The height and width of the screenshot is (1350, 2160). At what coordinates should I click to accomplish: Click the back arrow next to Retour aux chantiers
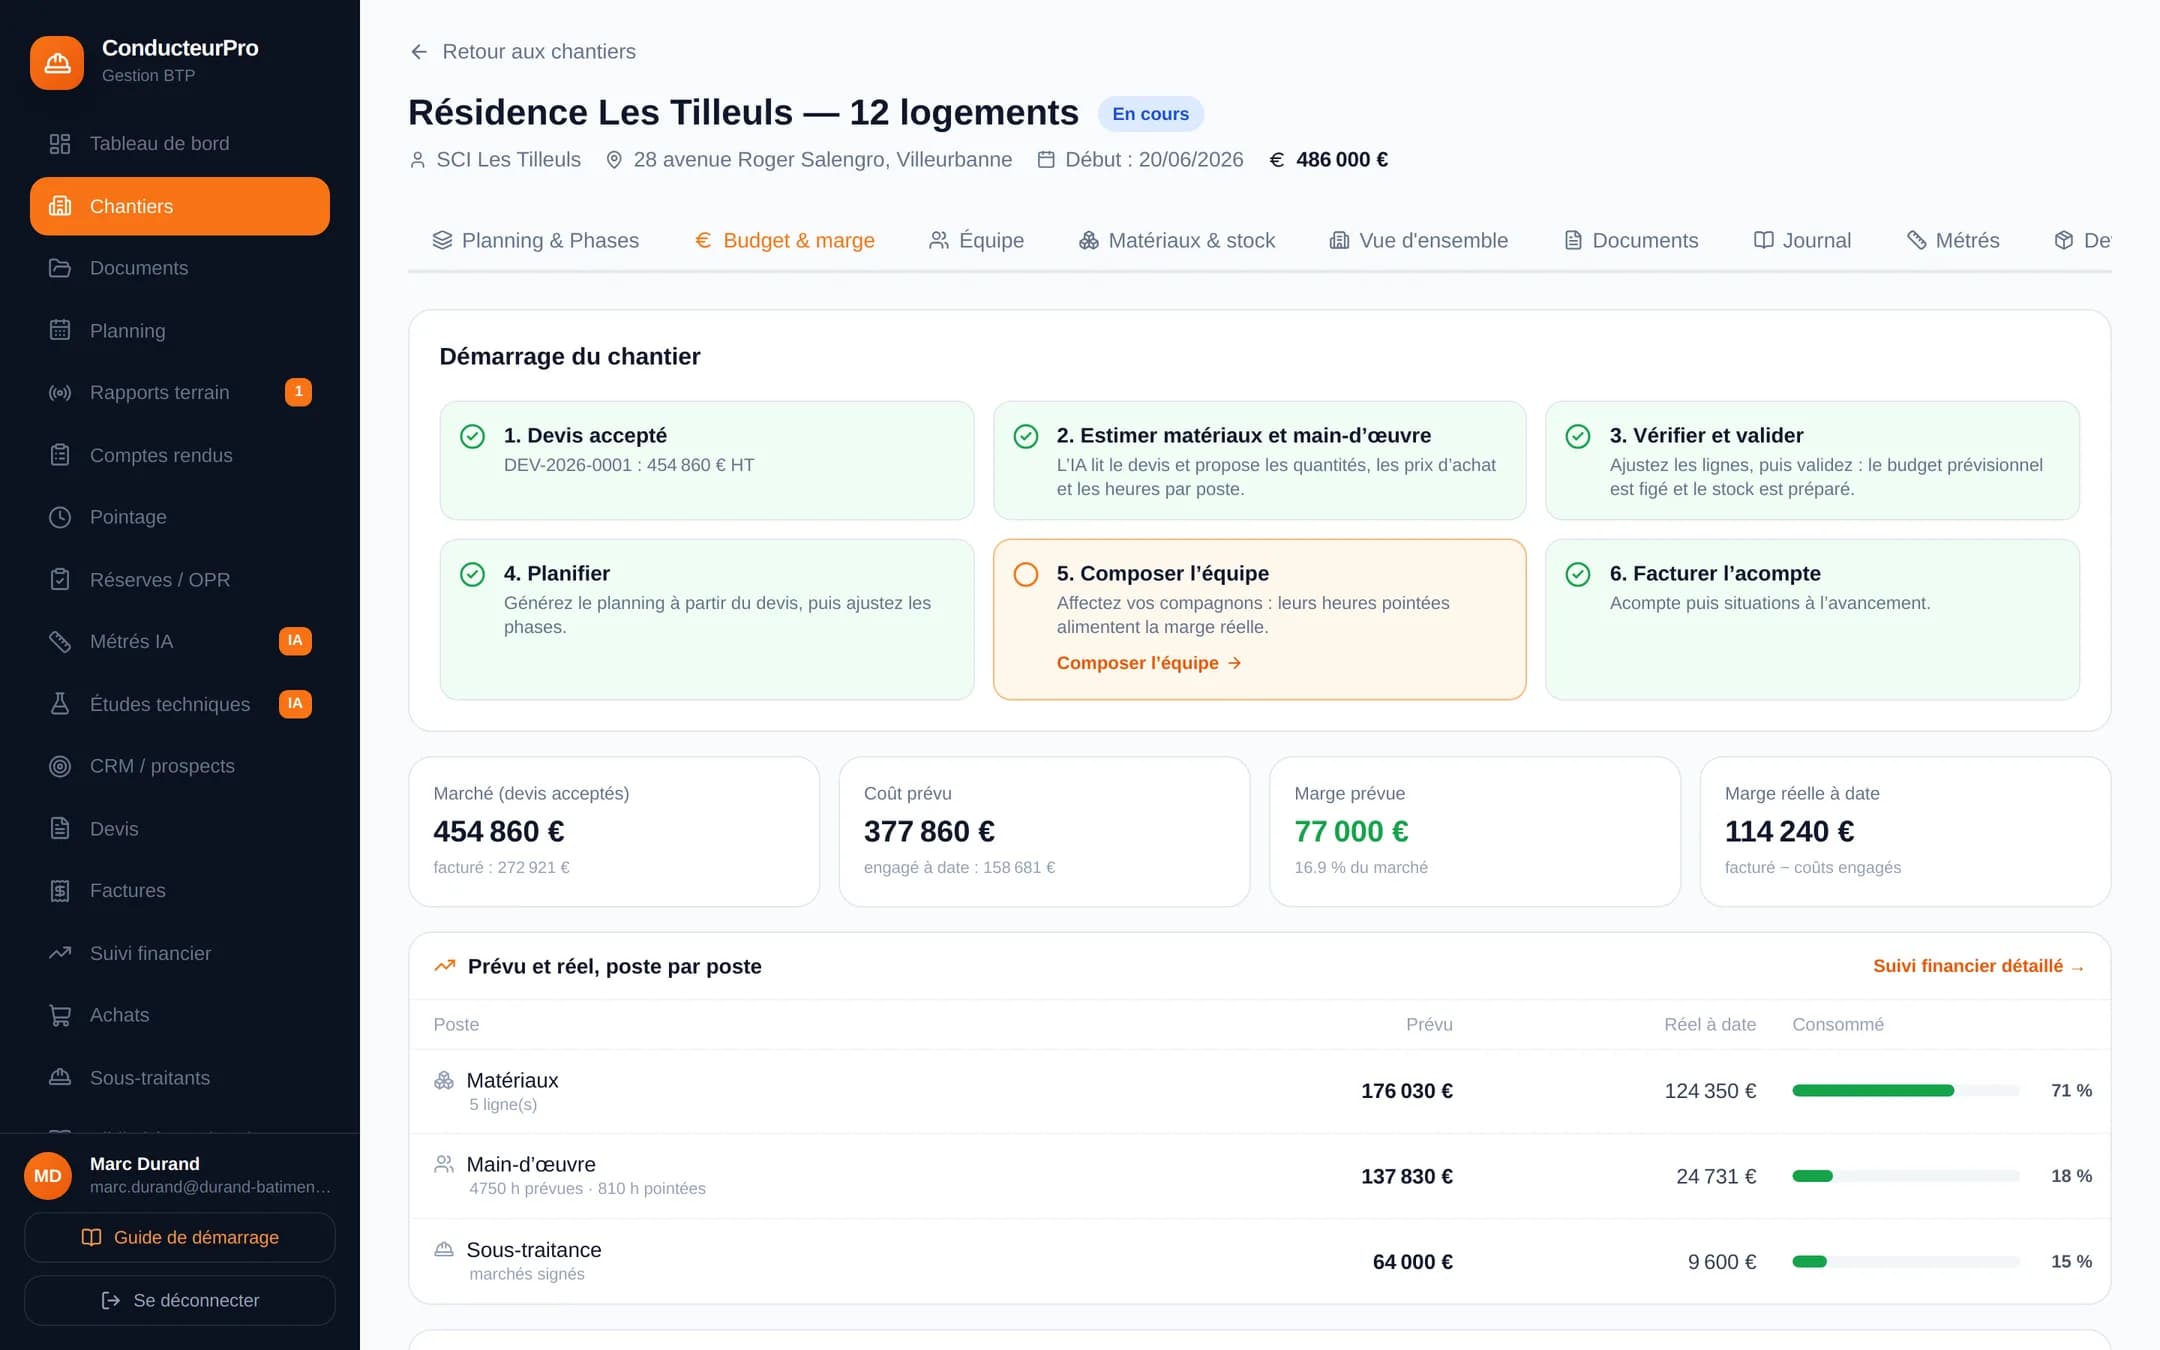419,52
